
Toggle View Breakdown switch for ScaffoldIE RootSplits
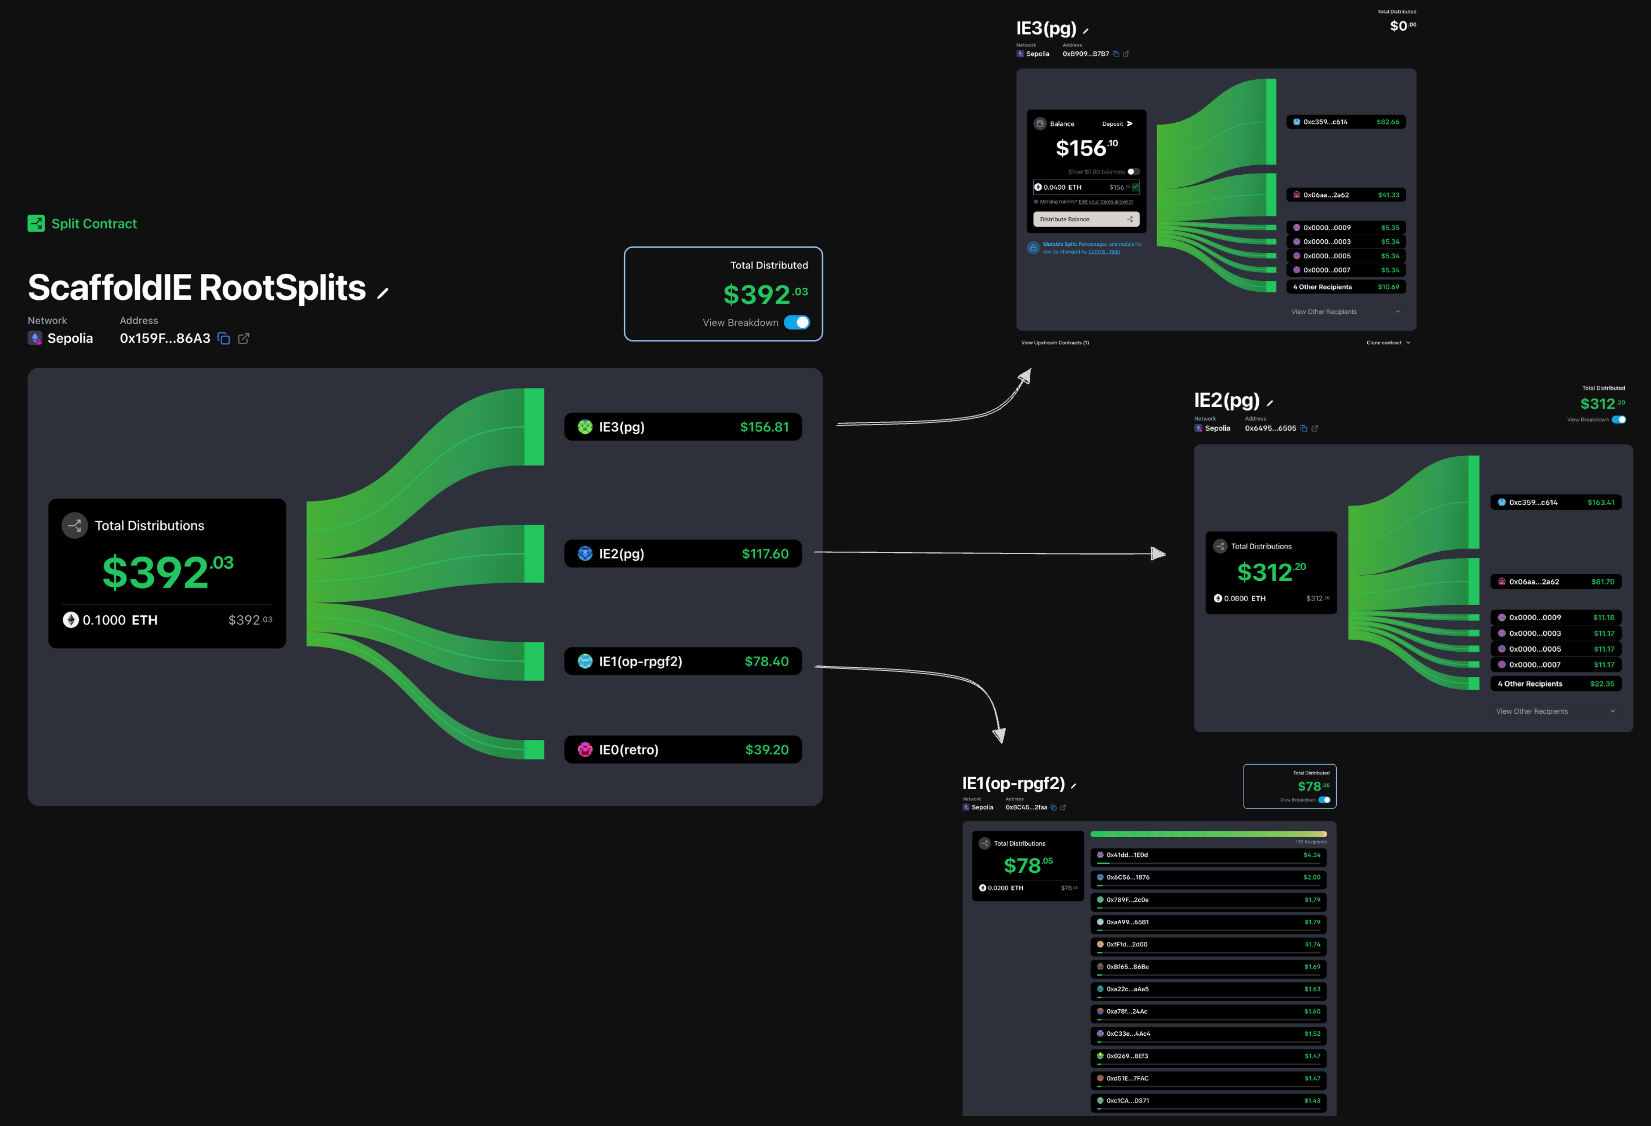pyautogui.click(x=797, y=322)
